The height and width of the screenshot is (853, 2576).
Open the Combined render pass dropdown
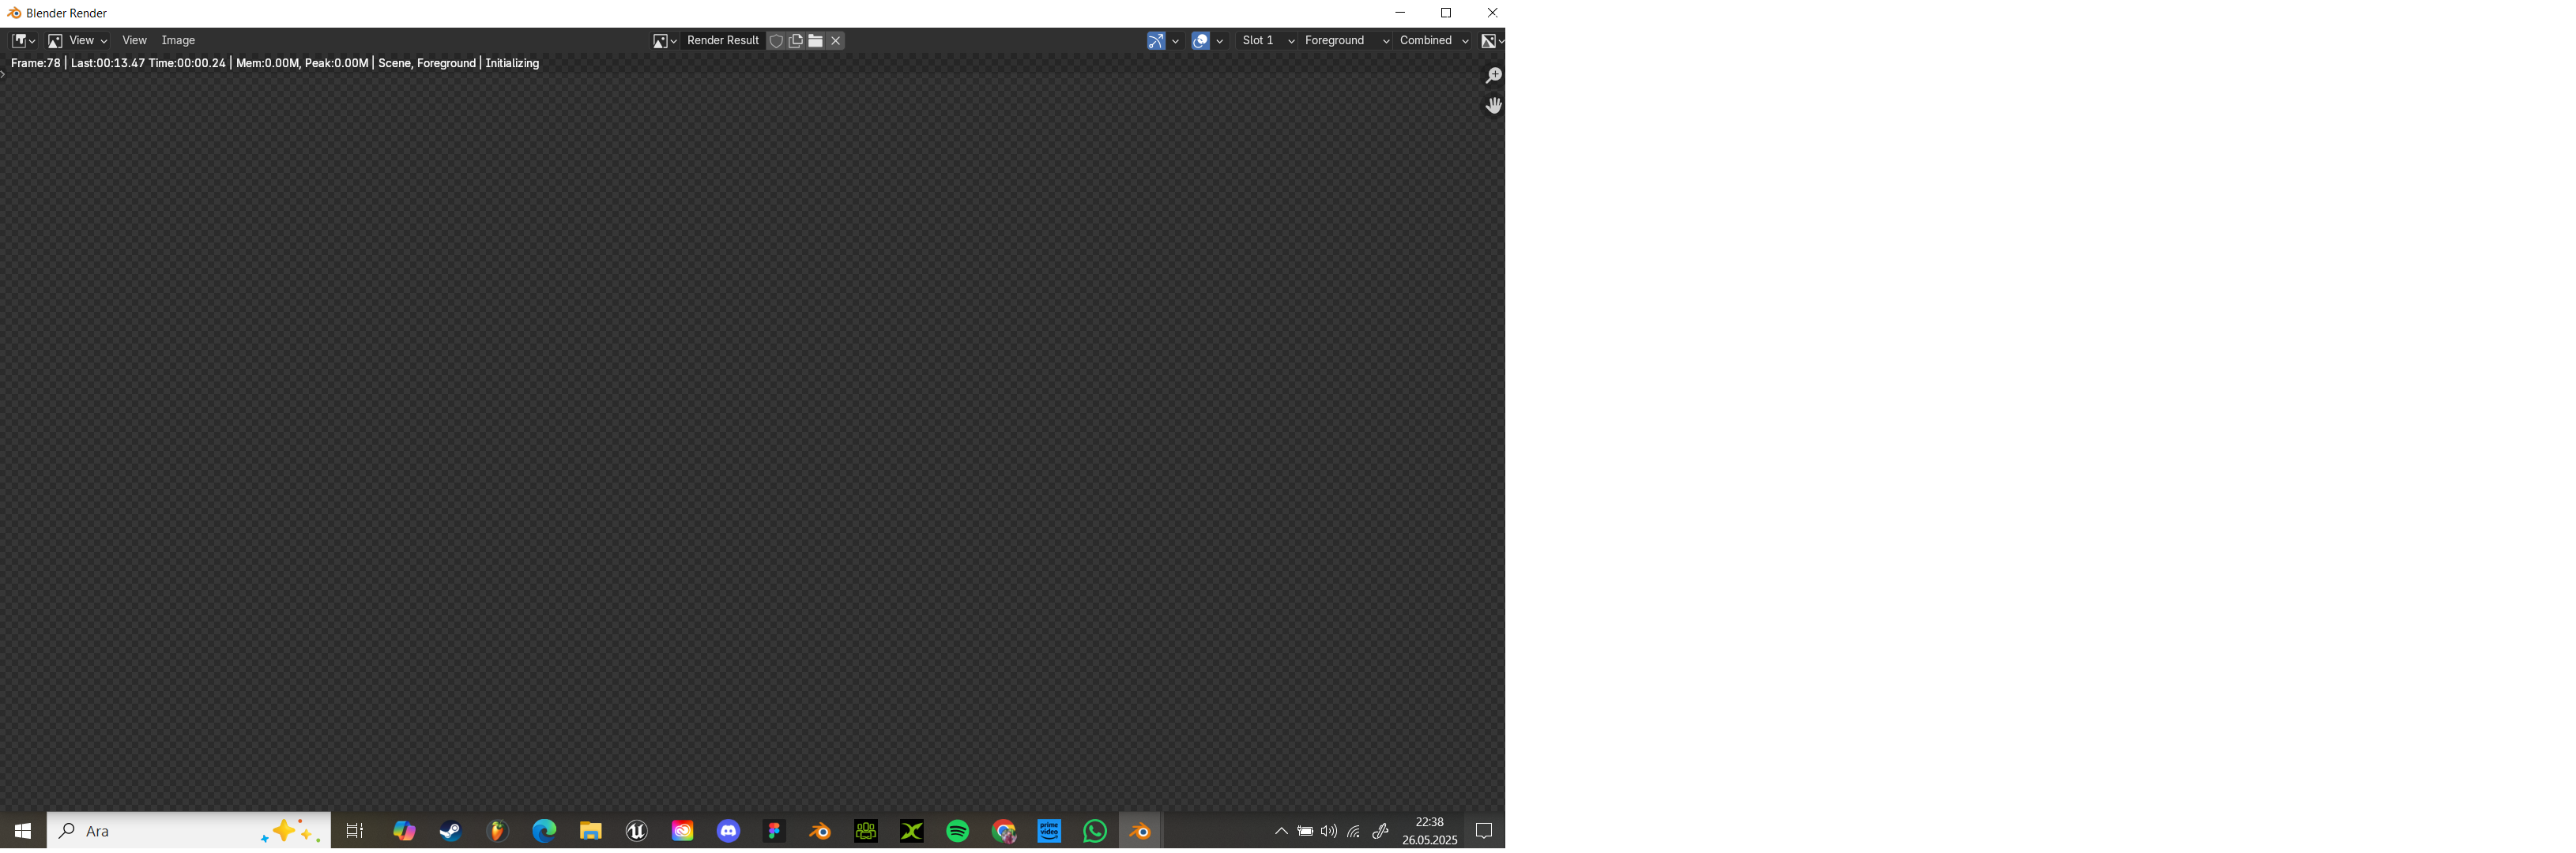(x=1434, y=41)
